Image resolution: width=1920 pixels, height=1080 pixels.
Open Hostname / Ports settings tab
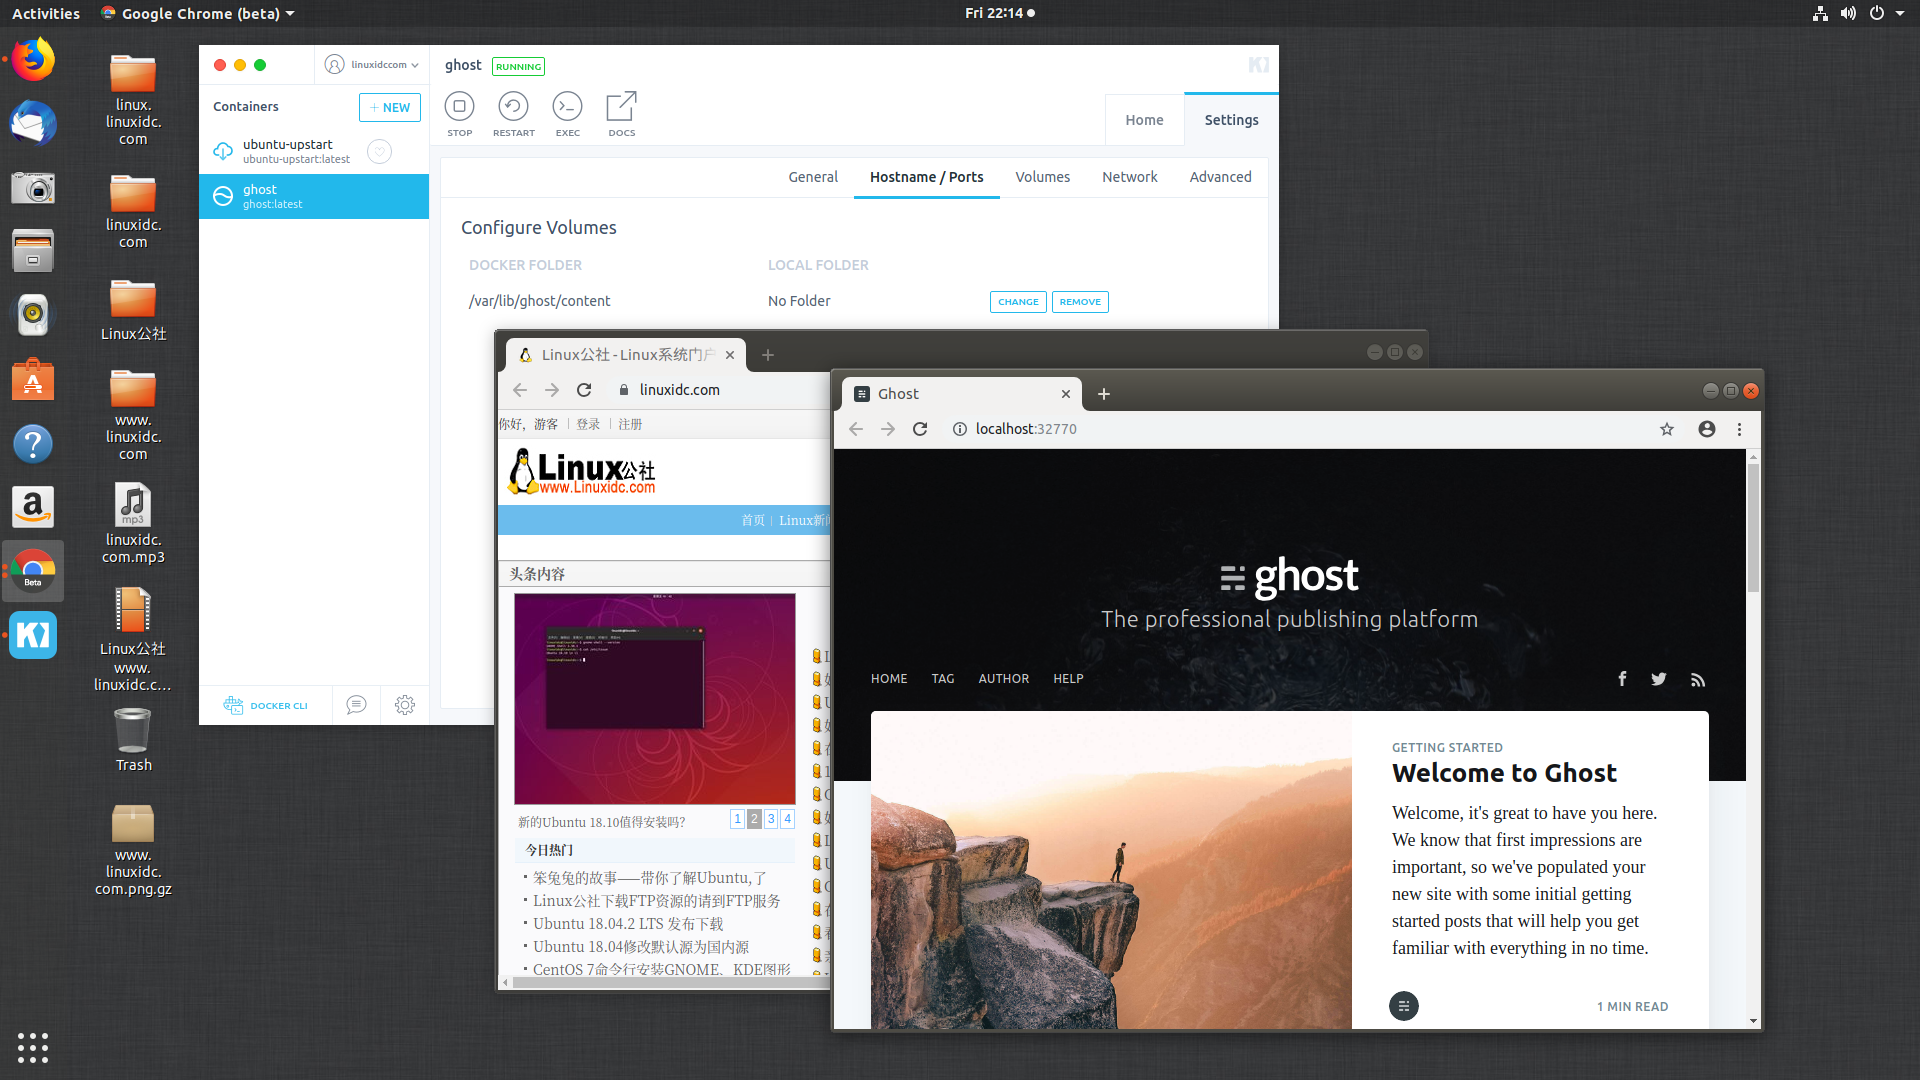click(x=926, y=177)
